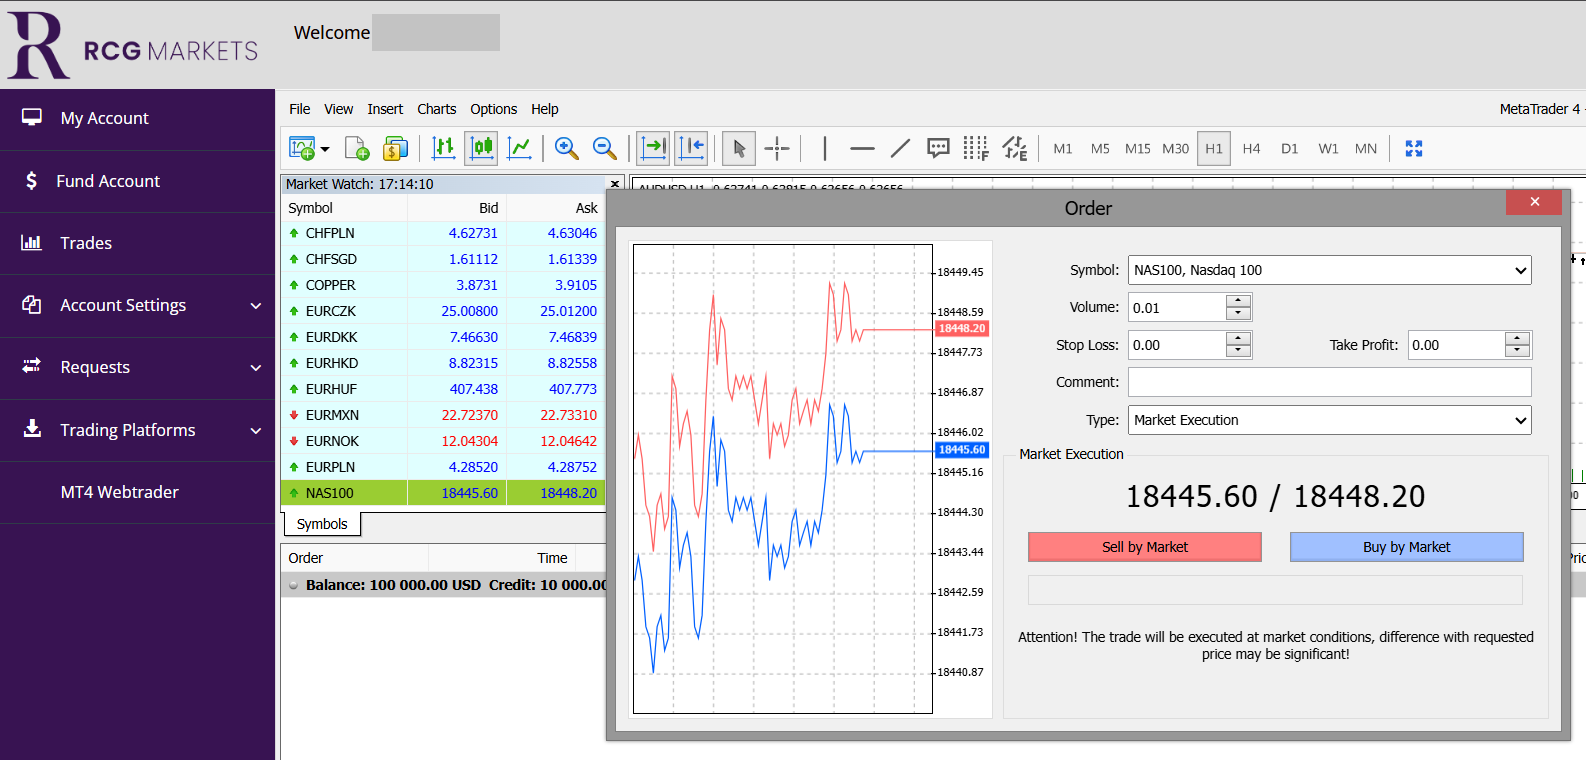The width and height of the screenshot is (1586, 760).
Task: Switch chart to candlestick view
Action: point(481,148)
